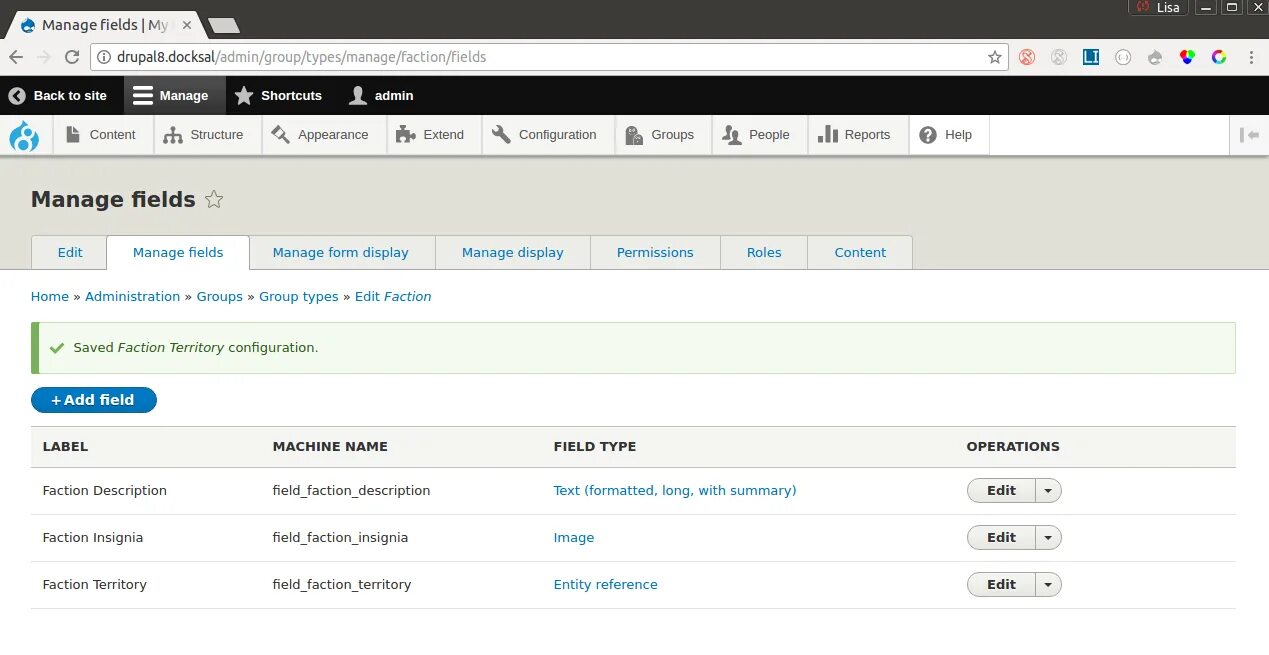
Task: Go back using the browser back arrow
Action: [x=16, y=57]
